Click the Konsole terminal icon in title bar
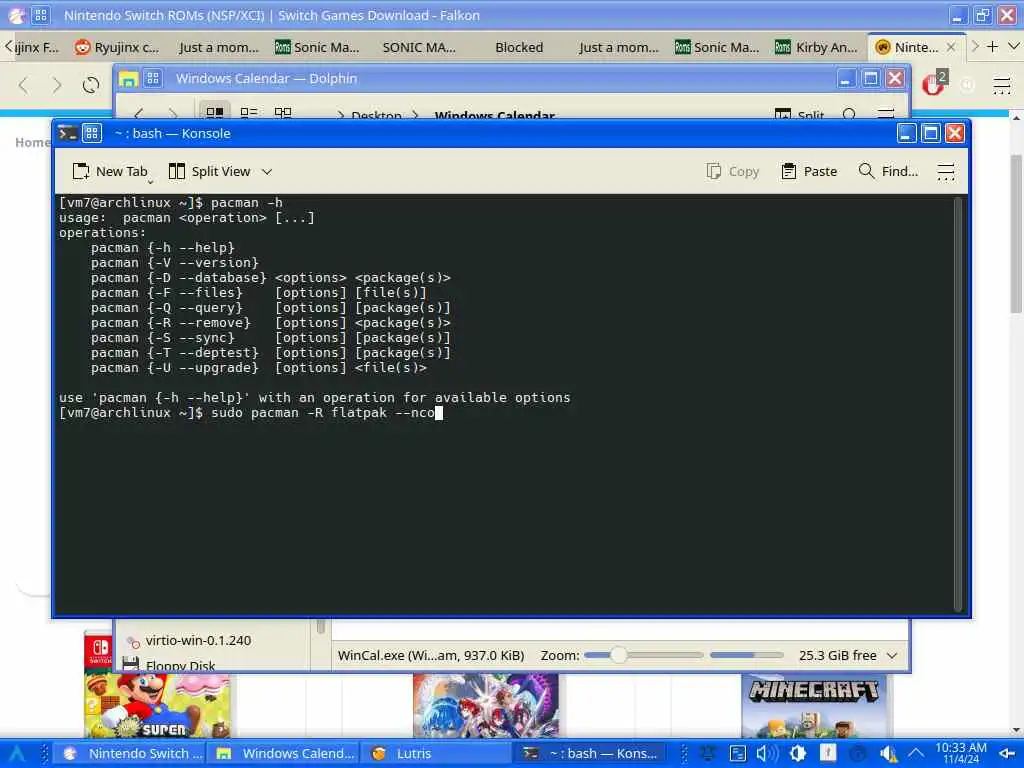Image resolution: width=1024 pixels, height=768 pixels. [68, 133]
